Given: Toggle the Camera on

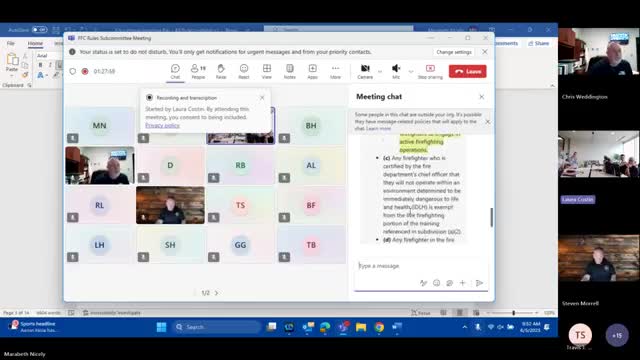Looking at the screenshot, I should 365,71.
